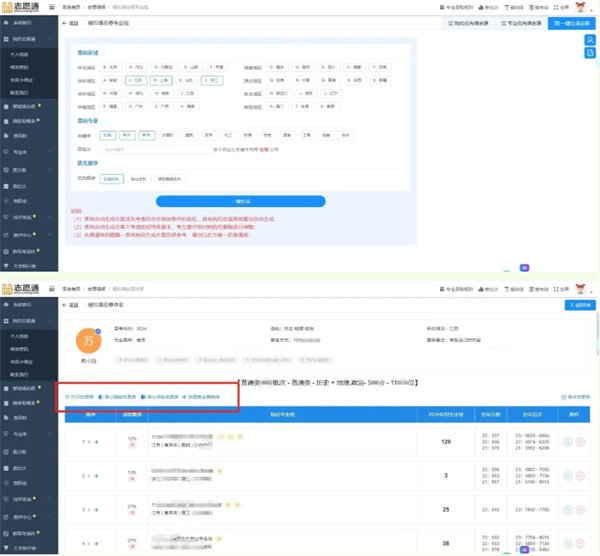
Task: Select the 专业优先 priority order option
Action: 138,178
